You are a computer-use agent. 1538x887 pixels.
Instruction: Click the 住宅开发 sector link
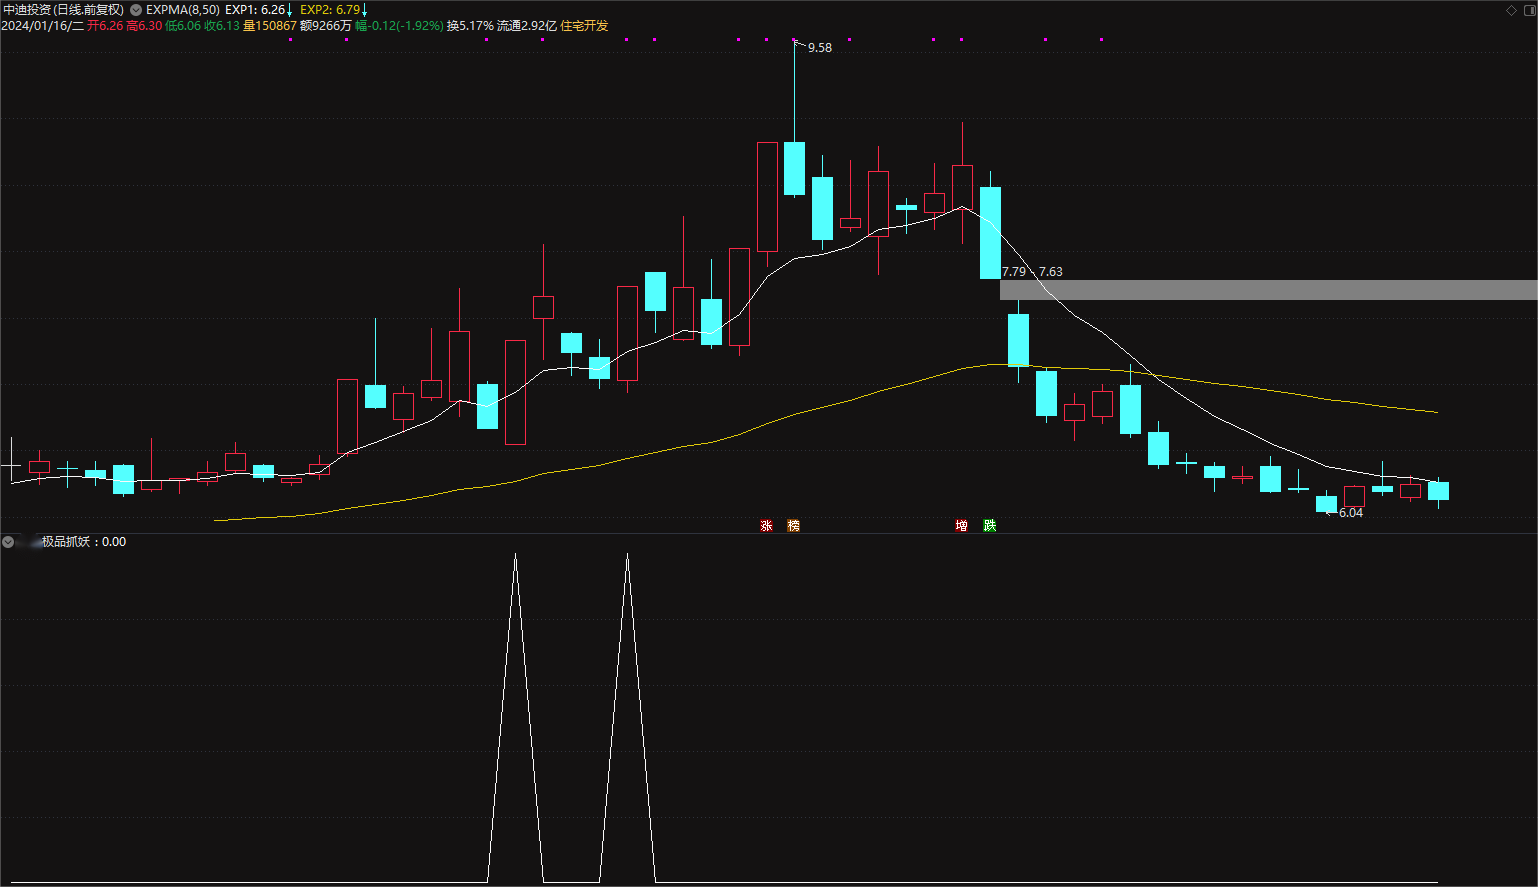584,26
